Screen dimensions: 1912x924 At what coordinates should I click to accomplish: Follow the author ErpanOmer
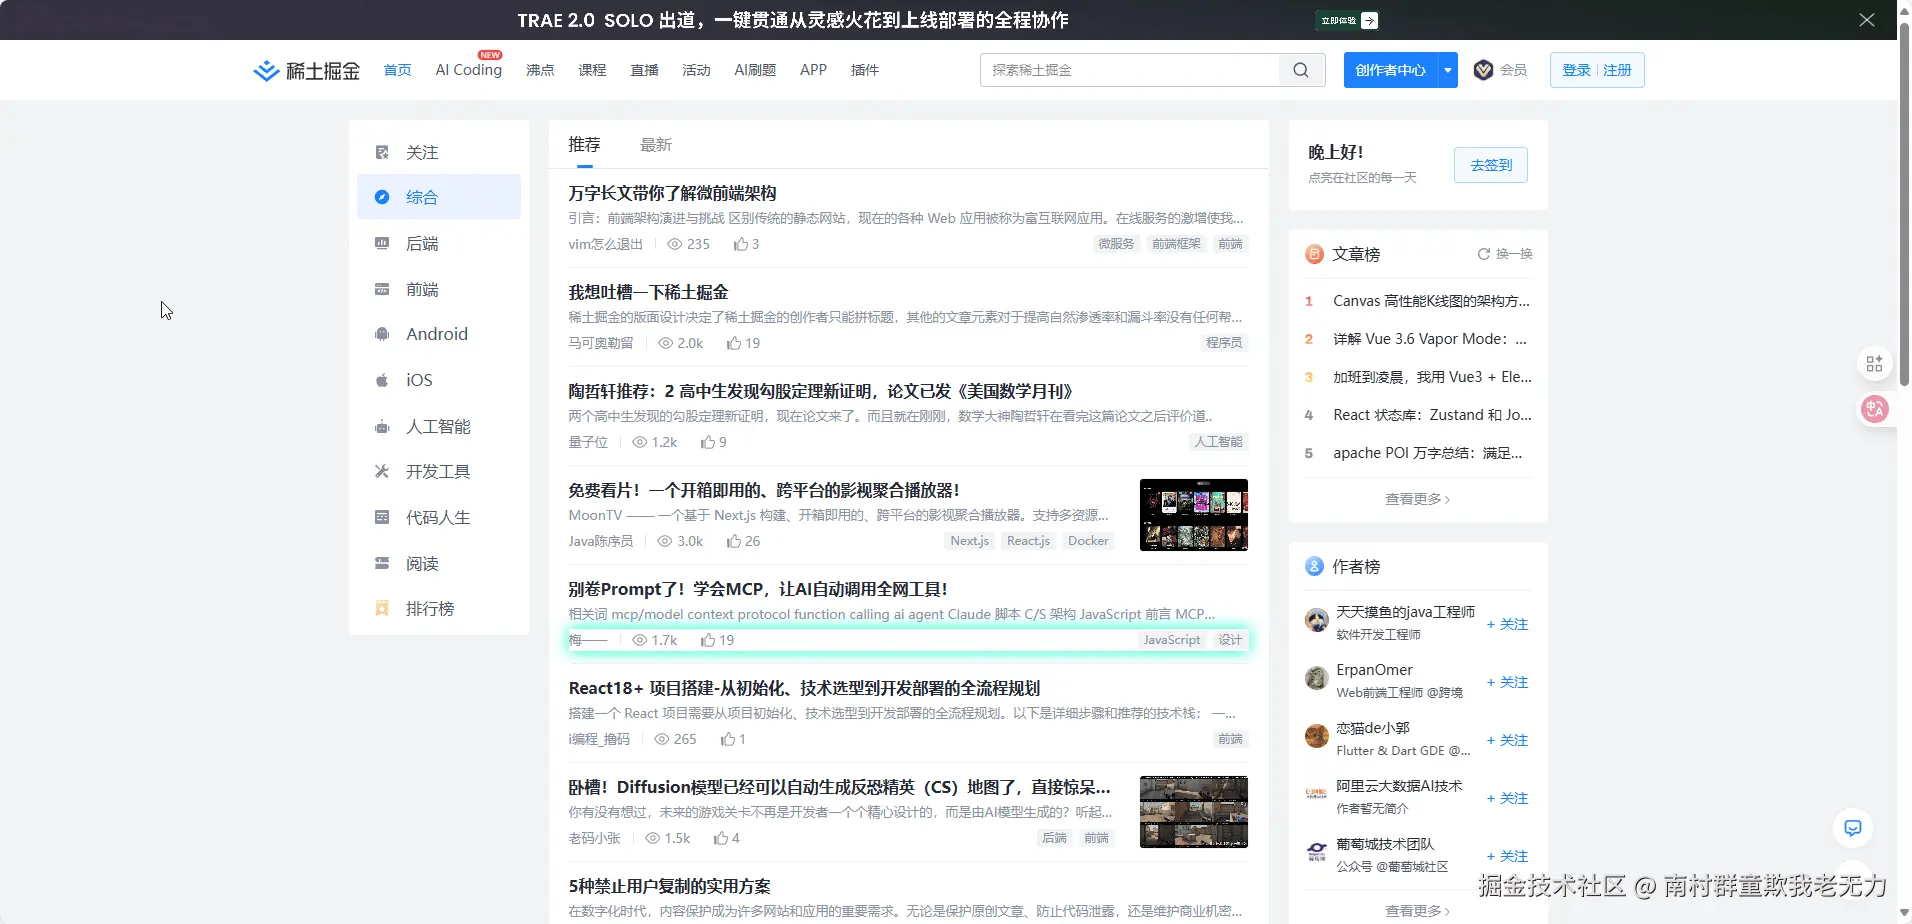click(x=1507, y=682)
